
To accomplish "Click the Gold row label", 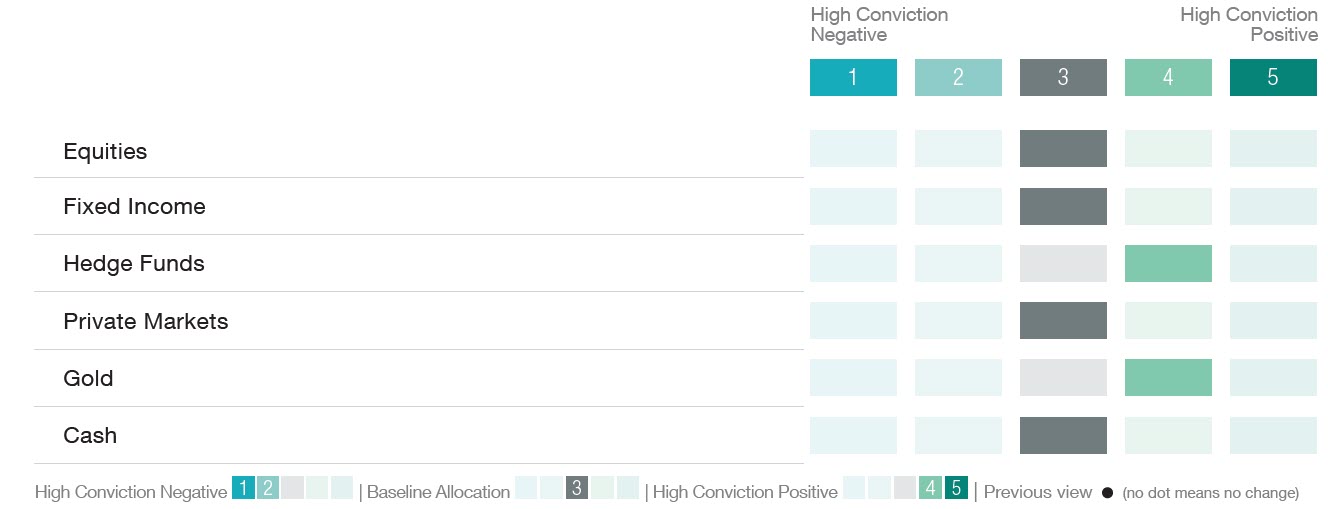I will pyautogui.click(x=88, y=379).
